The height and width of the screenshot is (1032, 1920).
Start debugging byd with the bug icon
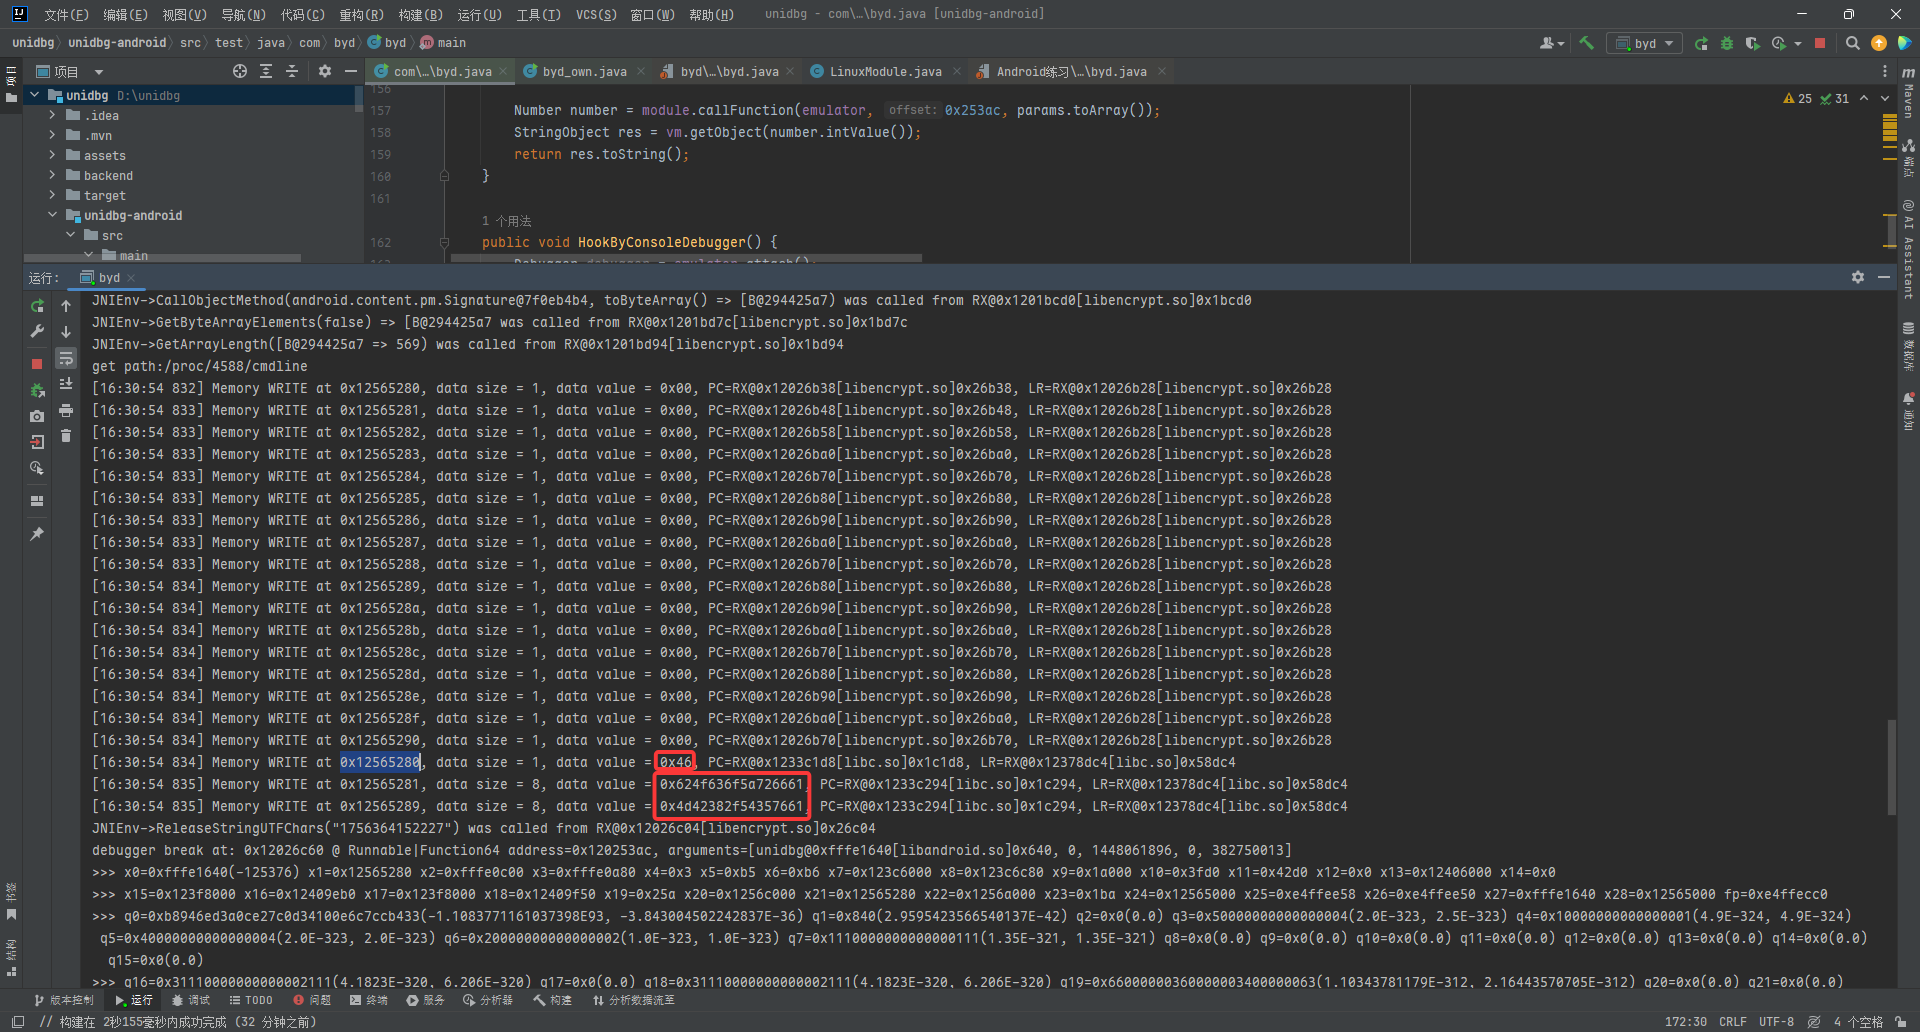tap(1727, 43)
